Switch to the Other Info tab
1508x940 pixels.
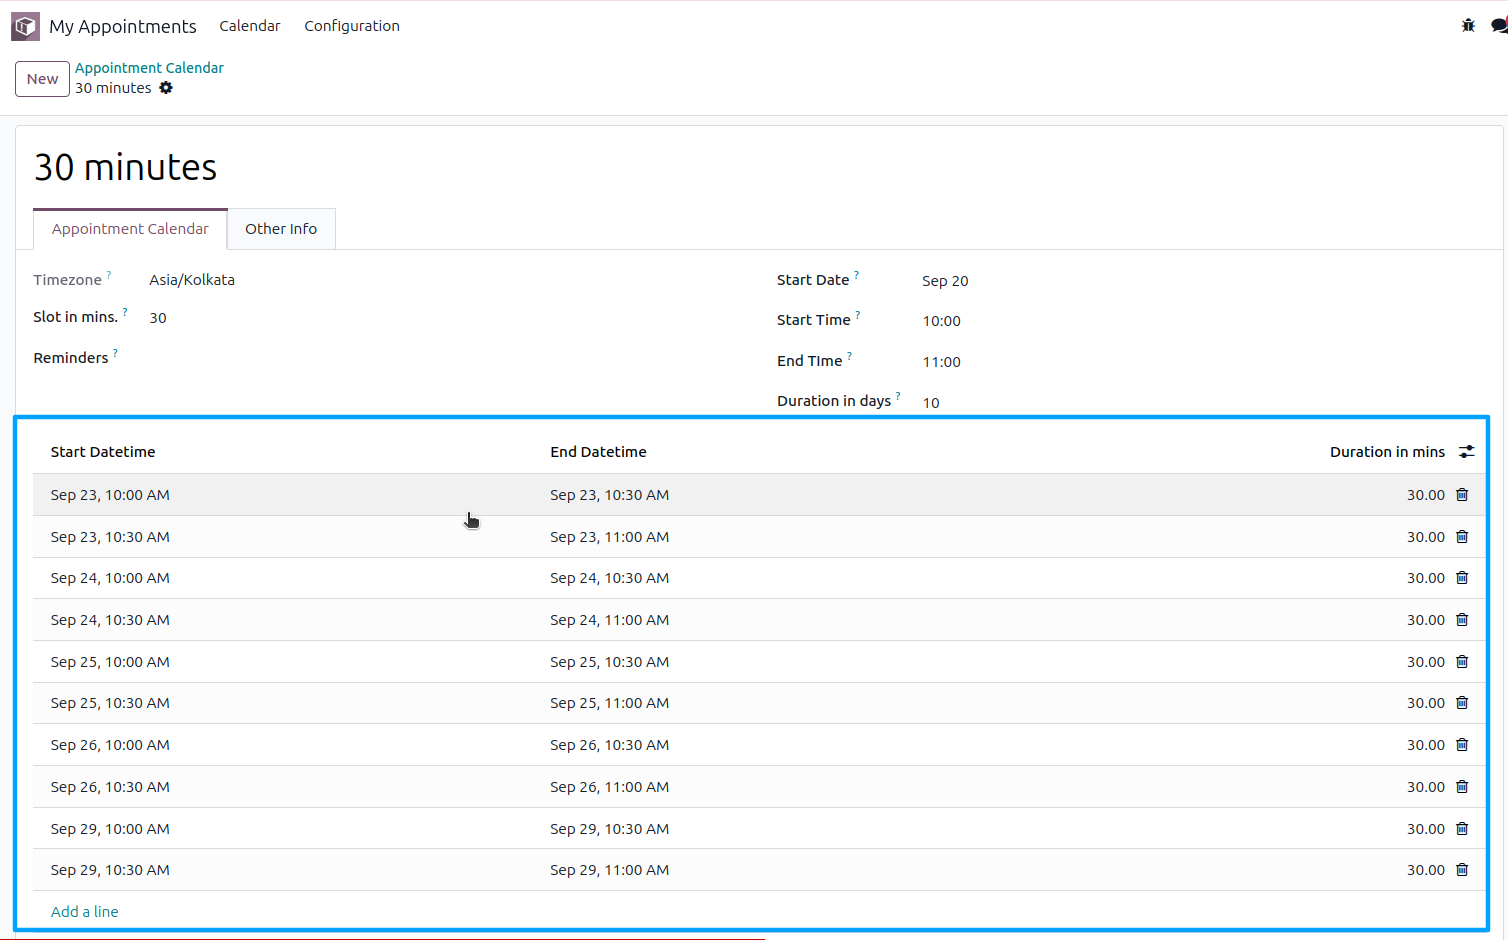click(x=281, y=229)
